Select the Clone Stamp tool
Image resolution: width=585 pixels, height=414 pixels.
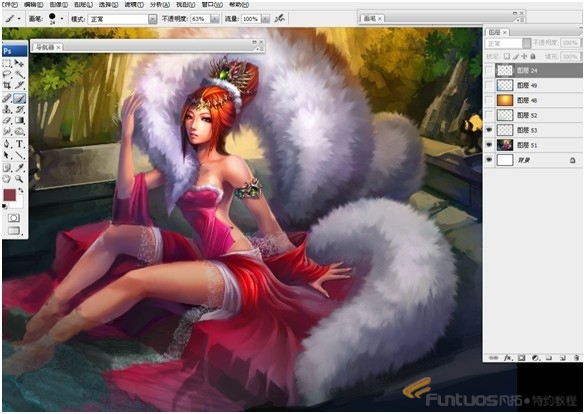[7, 109]
